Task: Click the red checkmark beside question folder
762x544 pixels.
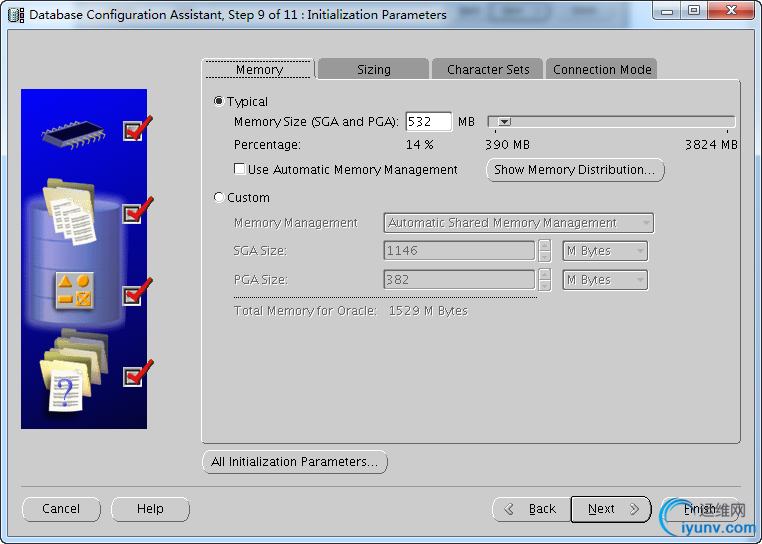Action: (x=137, y=373)
